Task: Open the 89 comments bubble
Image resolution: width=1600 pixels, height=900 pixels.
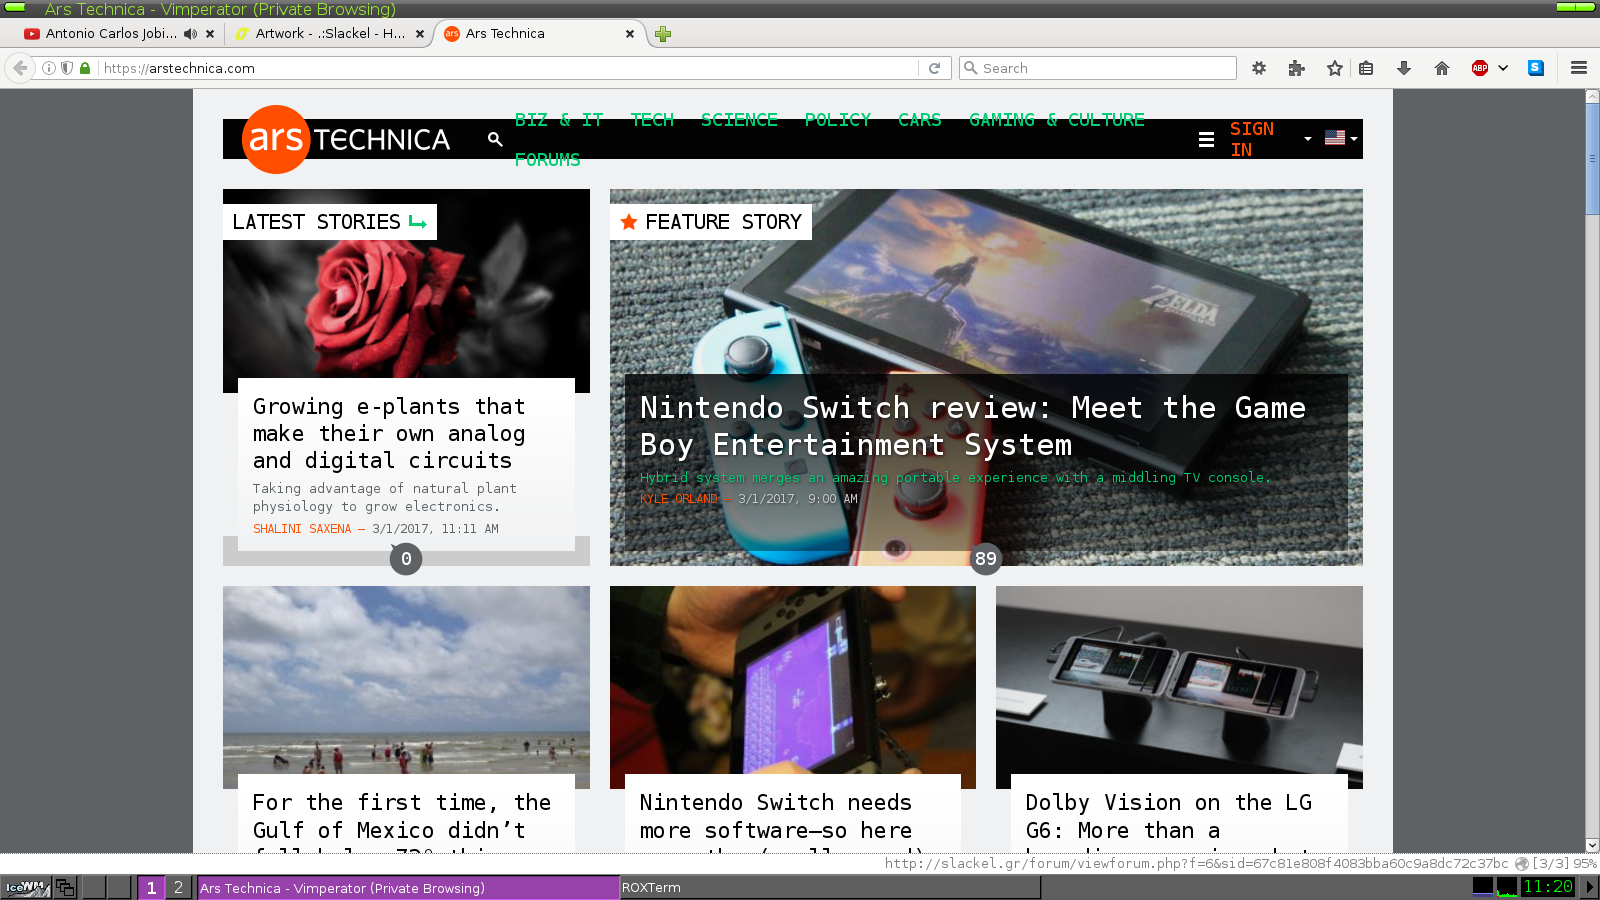Action: (986, 558)
